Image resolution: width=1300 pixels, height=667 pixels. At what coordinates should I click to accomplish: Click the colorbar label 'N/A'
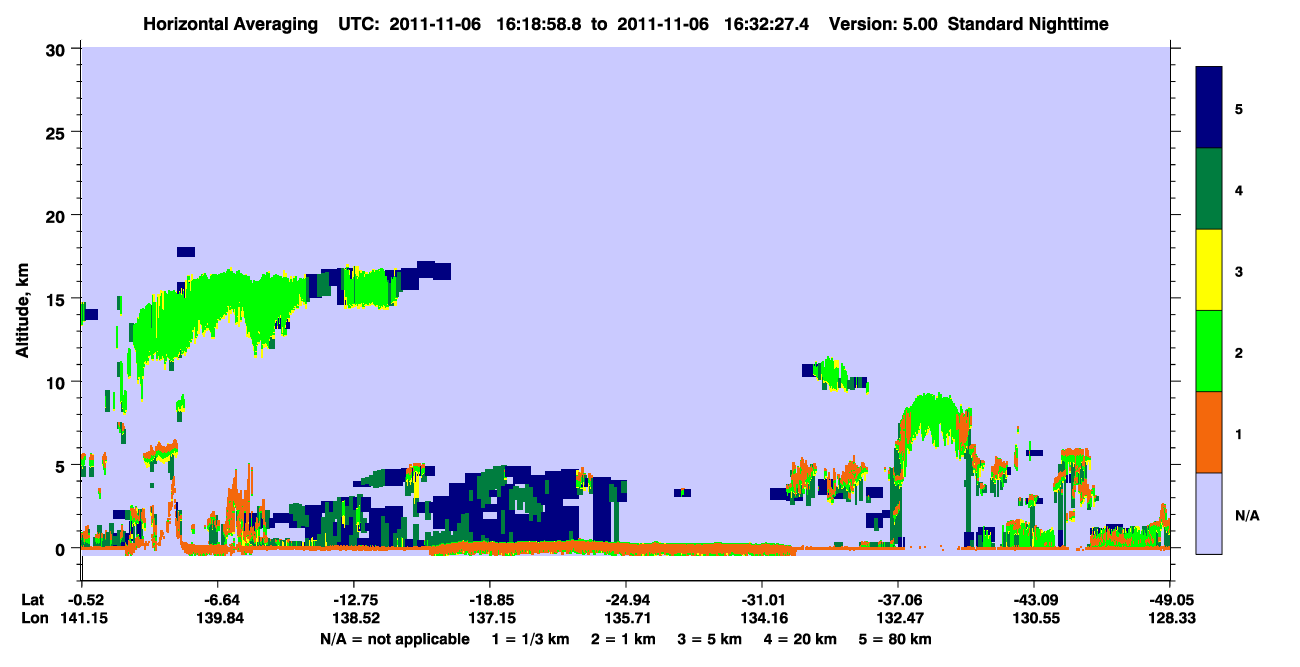coord(1247,516)
